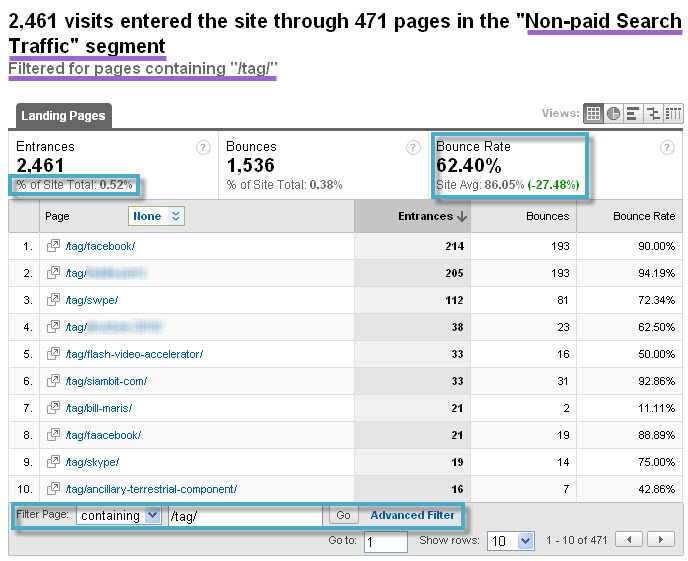Click the 62.40% bounce rate value
The width and height of the screenshot is (688, 561).
point(469,166)
